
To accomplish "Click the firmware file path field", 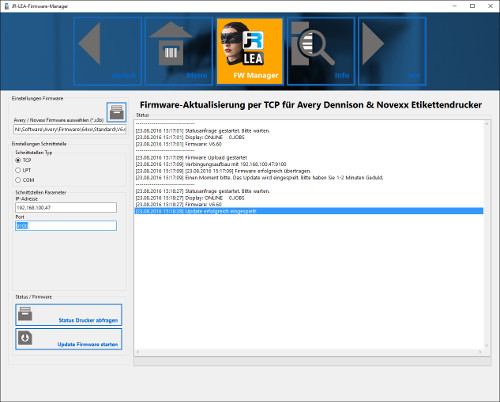I will pyautogui.click(x=70, y=129).
